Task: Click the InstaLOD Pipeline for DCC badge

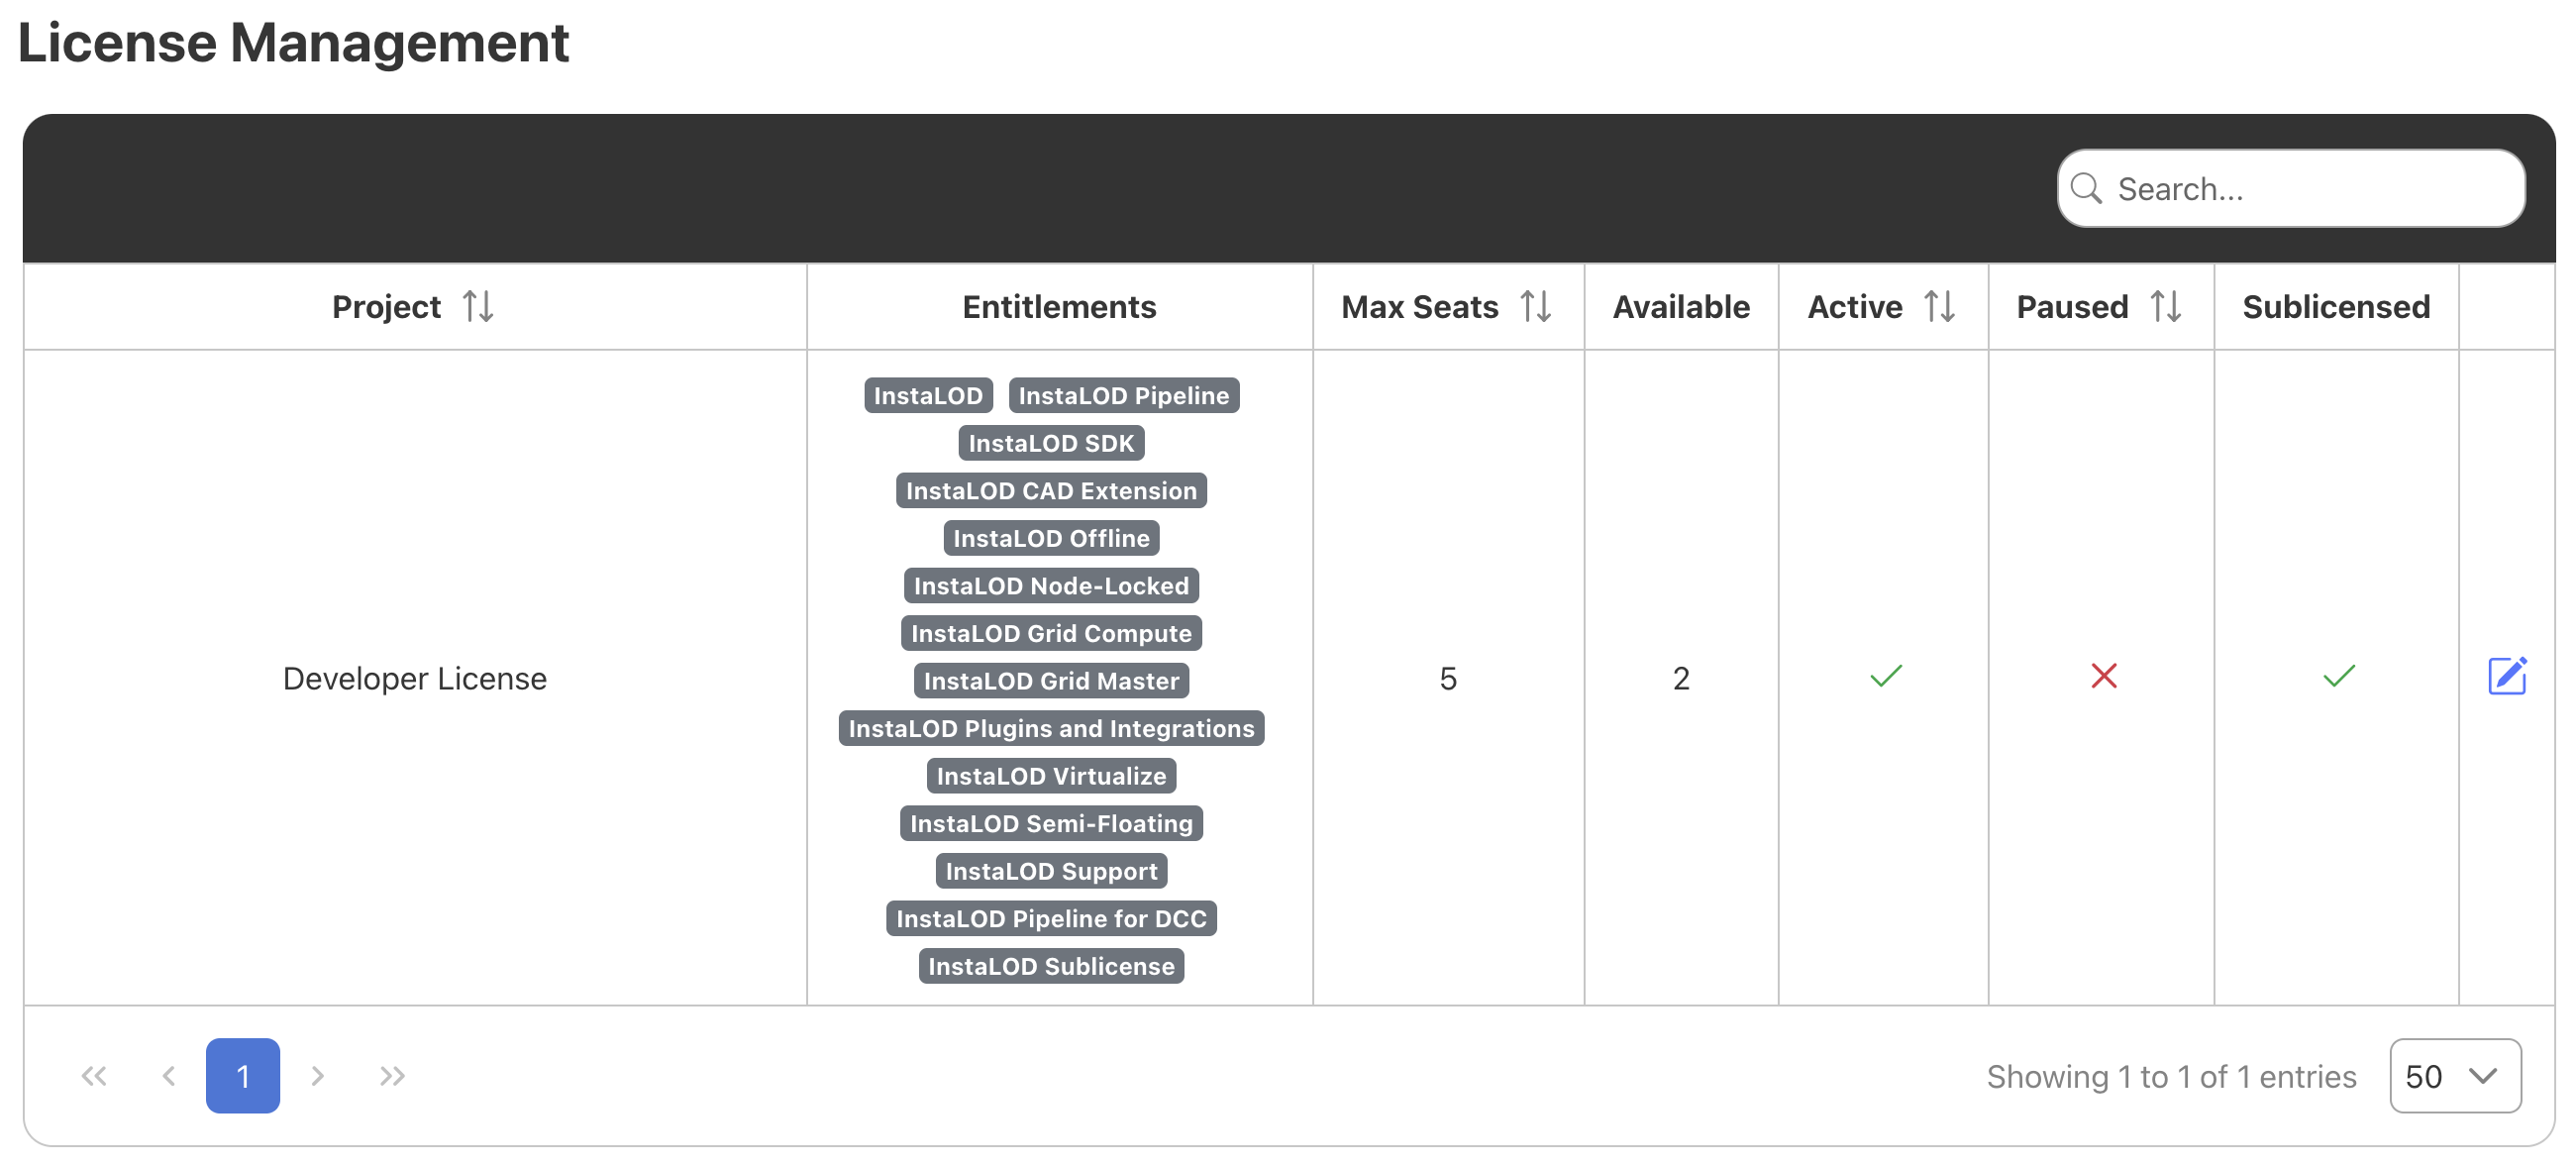Action: (1051, 918)
